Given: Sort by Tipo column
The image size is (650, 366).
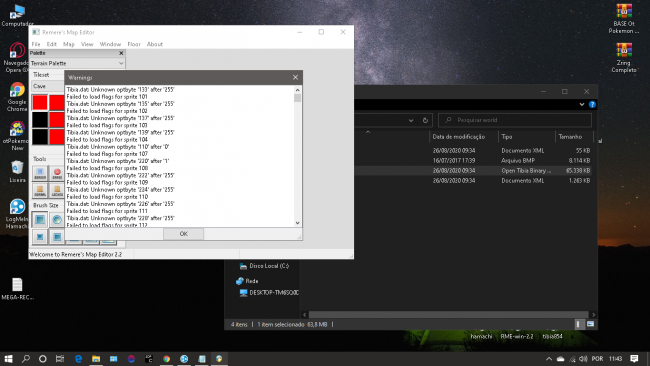Looking at the screenshot, I should [x=507, y=137].
